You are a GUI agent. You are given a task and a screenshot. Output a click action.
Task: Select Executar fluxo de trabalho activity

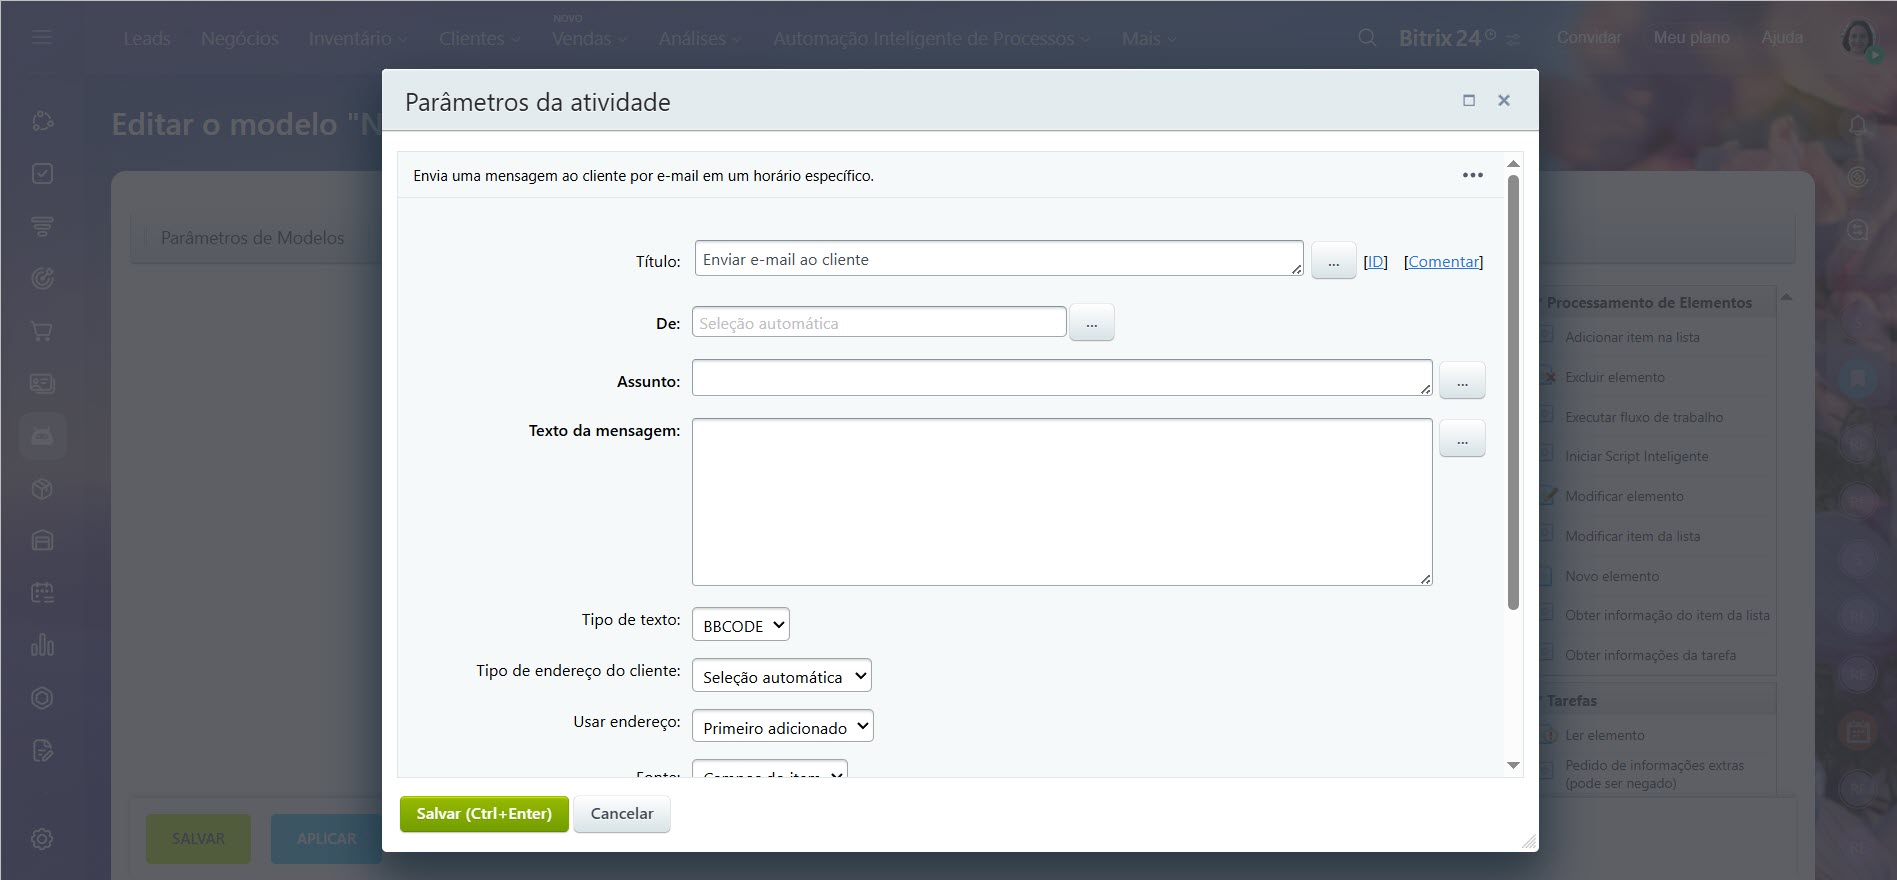pyautogui.click(x=1644, y=417)
